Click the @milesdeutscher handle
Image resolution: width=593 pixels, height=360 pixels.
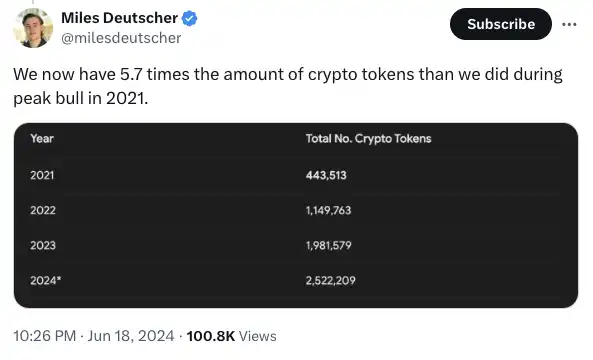tap(121, 38)
